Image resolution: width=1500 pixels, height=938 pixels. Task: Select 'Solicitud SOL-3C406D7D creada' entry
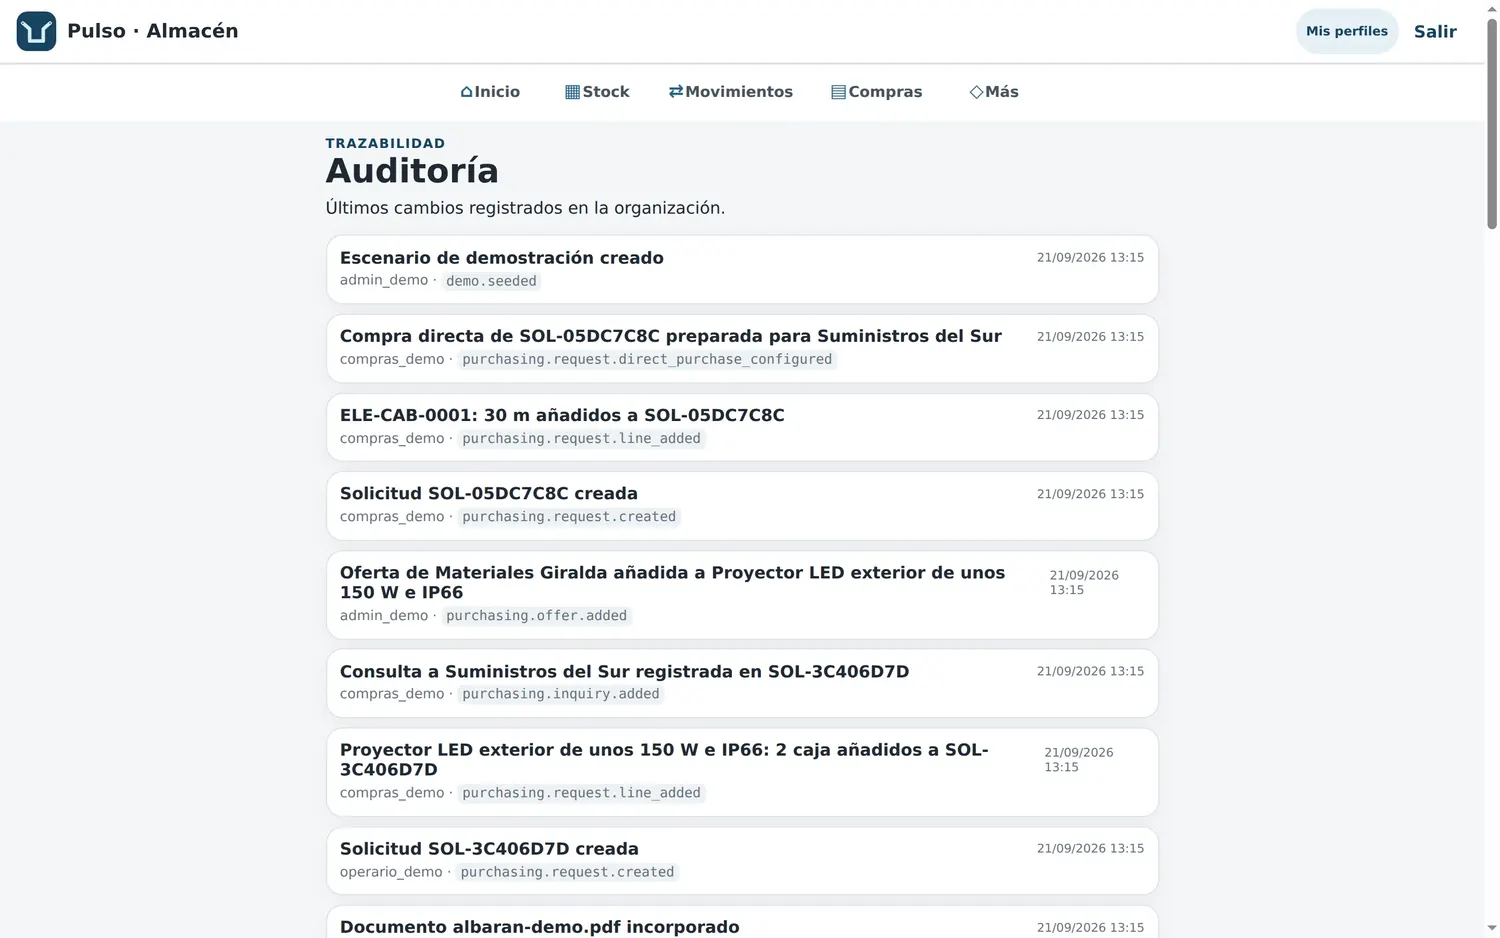click(742, 860)
